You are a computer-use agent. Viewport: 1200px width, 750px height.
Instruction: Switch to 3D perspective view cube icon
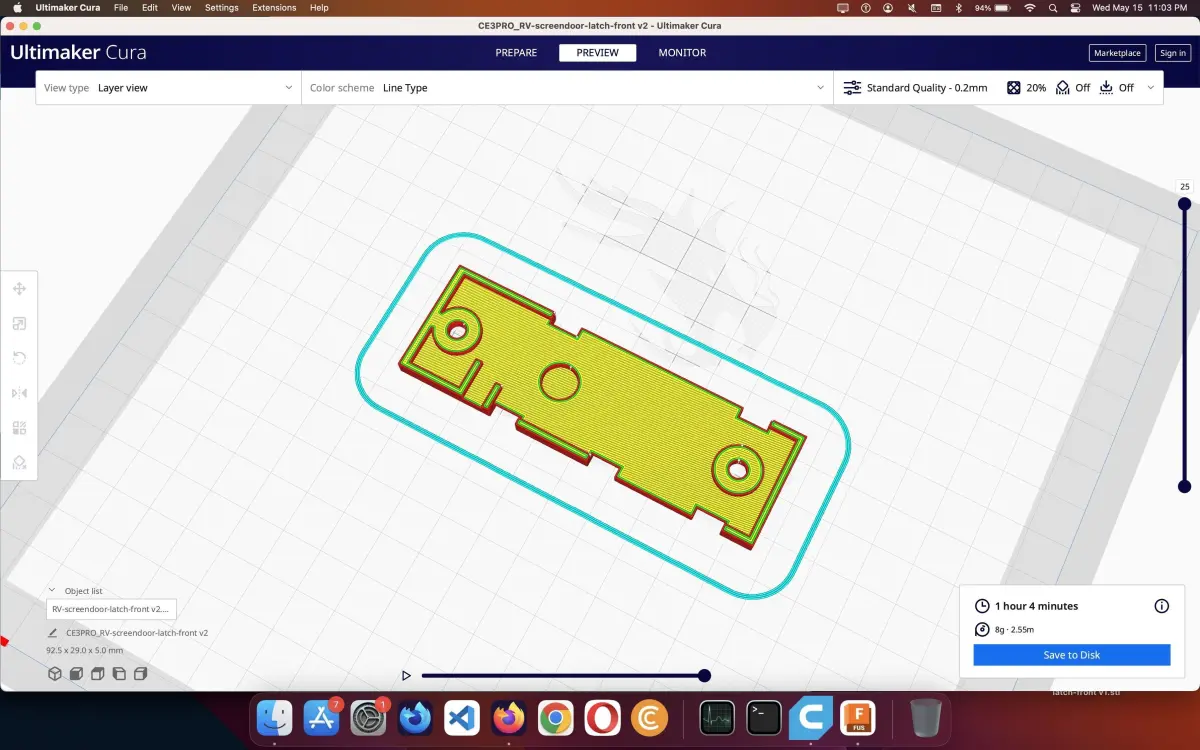pos(55,674)
